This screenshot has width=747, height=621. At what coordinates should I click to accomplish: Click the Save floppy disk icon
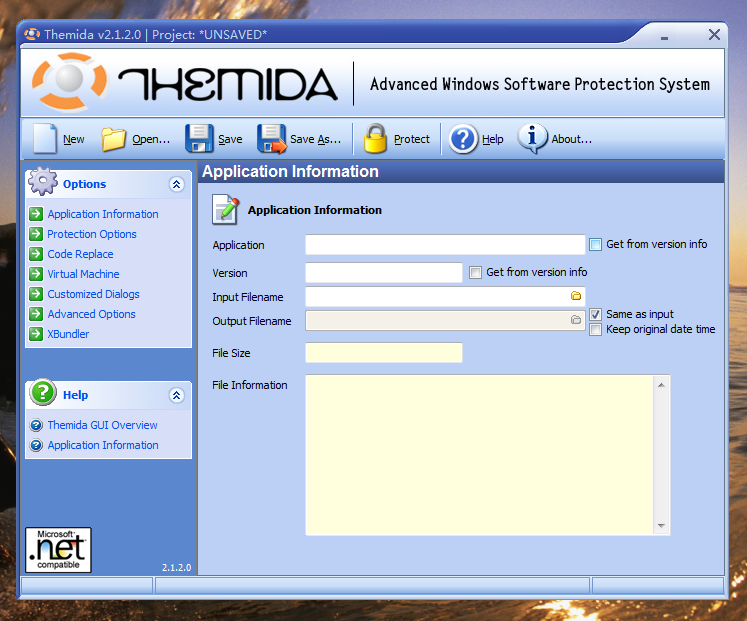pyautogui.click(x=199, y=139)
